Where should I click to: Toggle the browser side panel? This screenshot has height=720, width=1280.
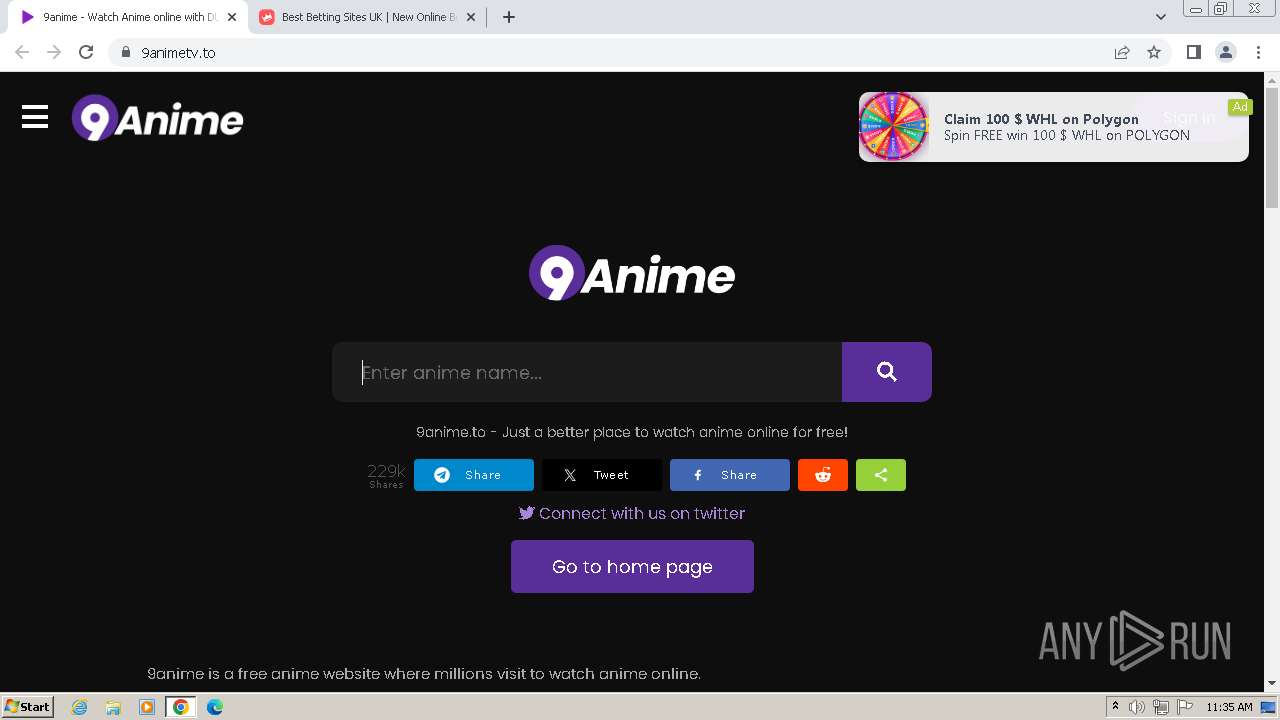(x=1193, y=52)
